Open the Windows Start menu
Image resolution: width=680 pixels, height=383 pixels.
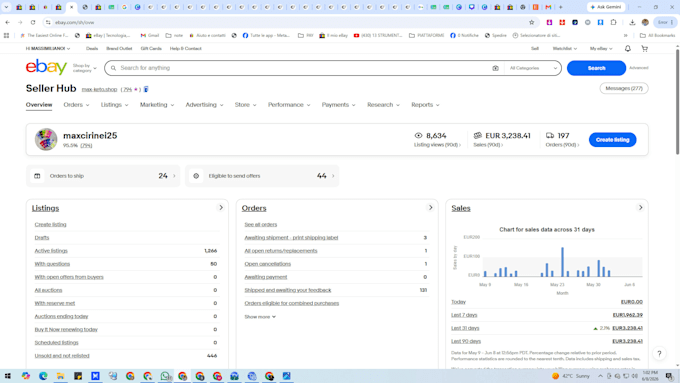coord(7,376)
